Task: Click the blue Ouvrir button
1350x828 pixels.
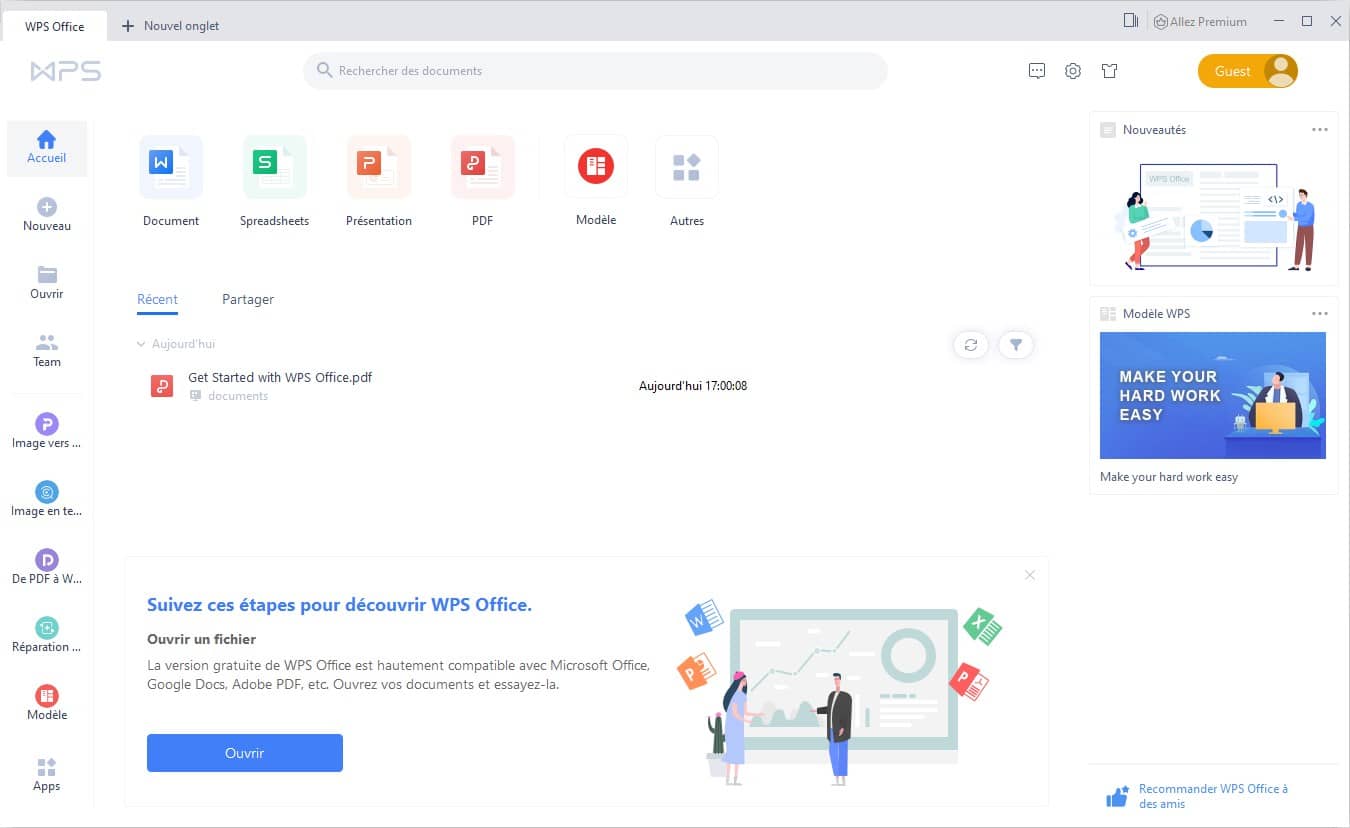Action: coord(245,753)
